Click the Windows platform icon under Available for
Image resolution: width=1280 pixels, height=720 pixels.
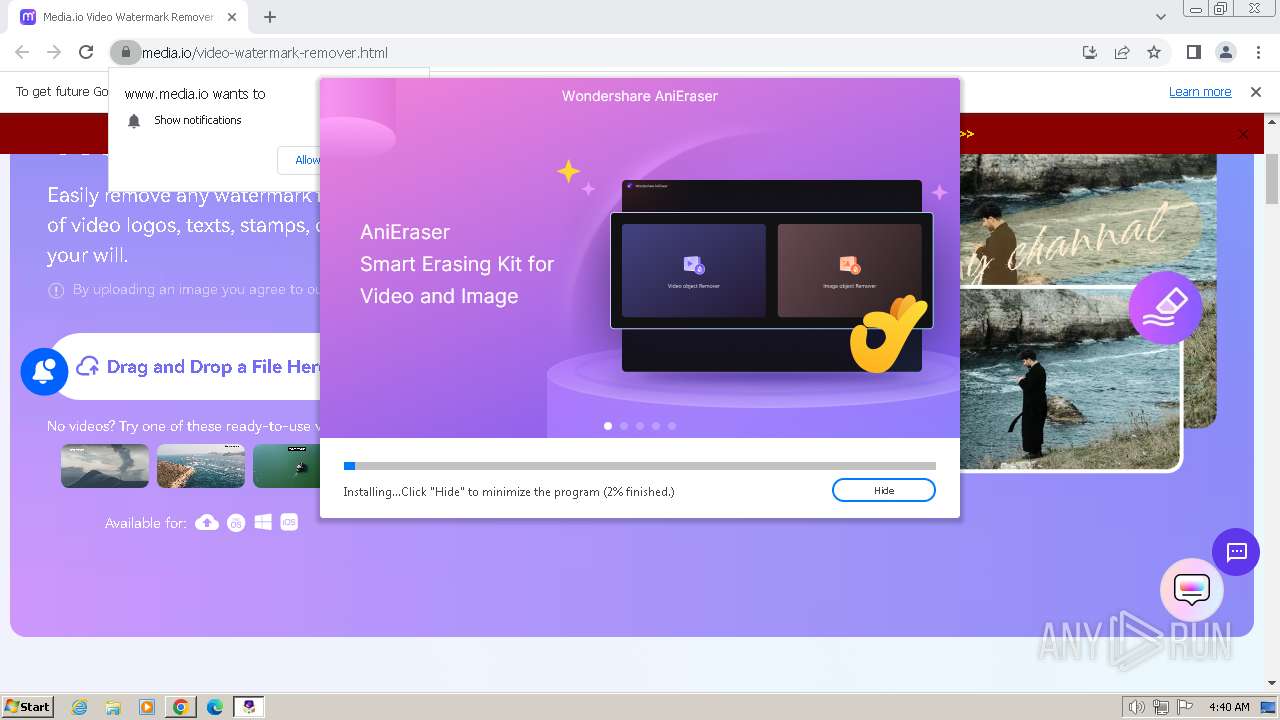[x=263, y=522]
